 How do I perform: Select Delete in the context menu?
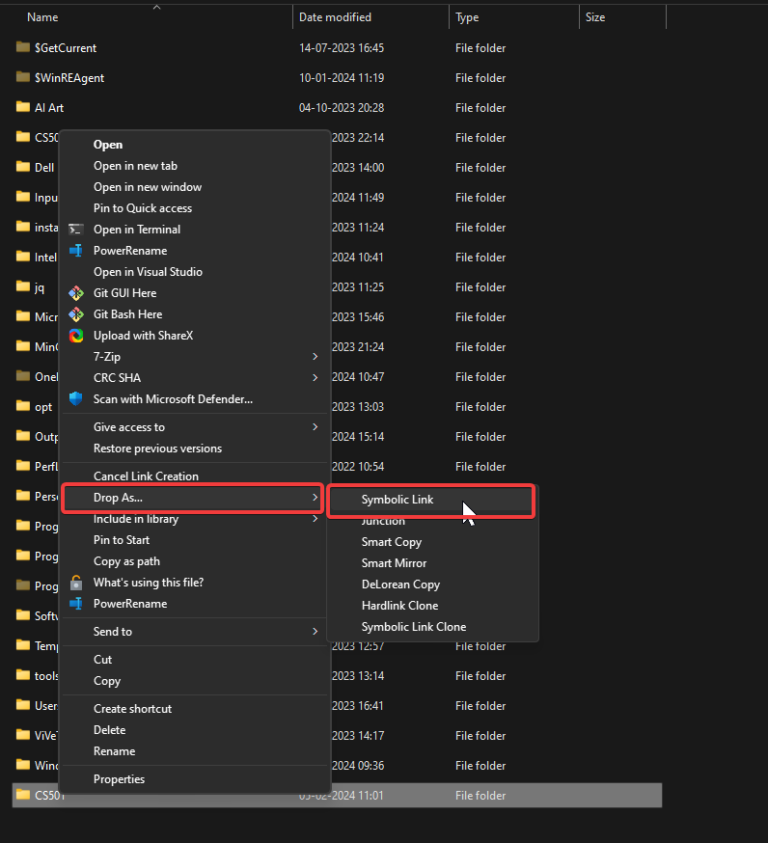coord(110,730)
